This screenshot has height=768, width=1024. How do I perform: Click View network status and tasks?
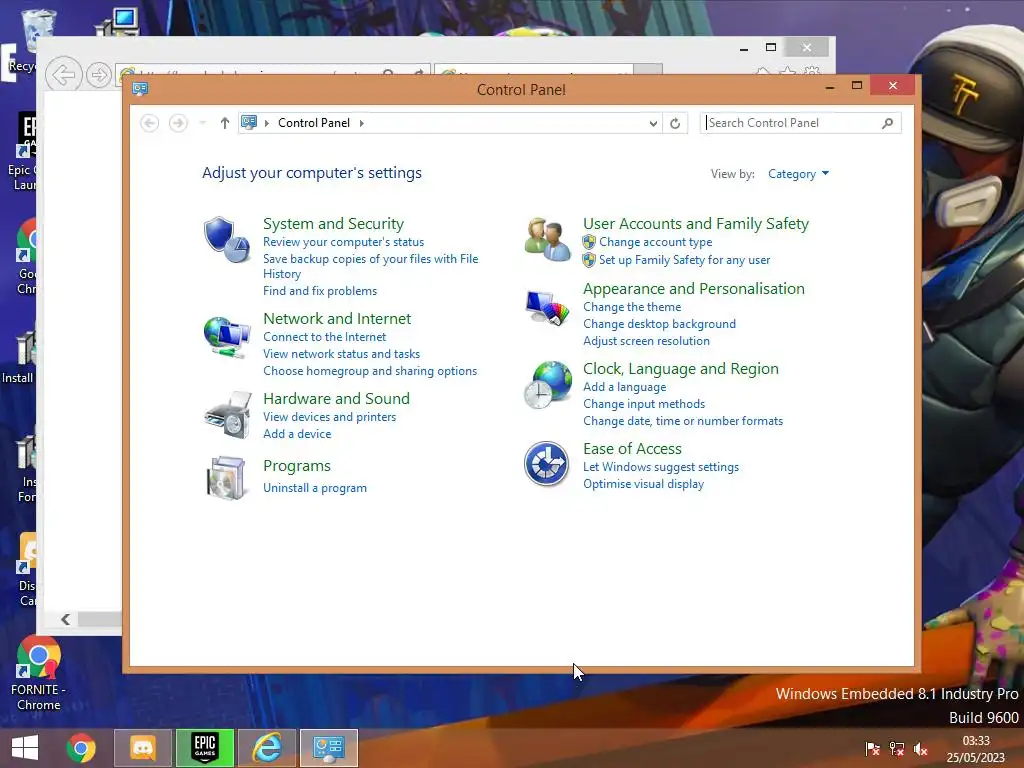click(342, 354)
